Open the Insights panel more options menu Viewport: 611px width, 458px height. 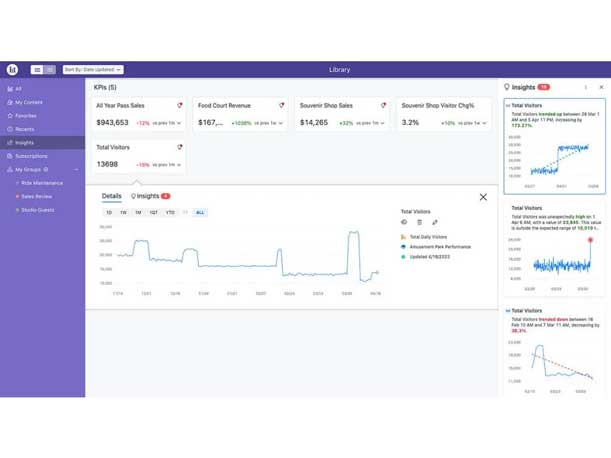pos(586,88)
